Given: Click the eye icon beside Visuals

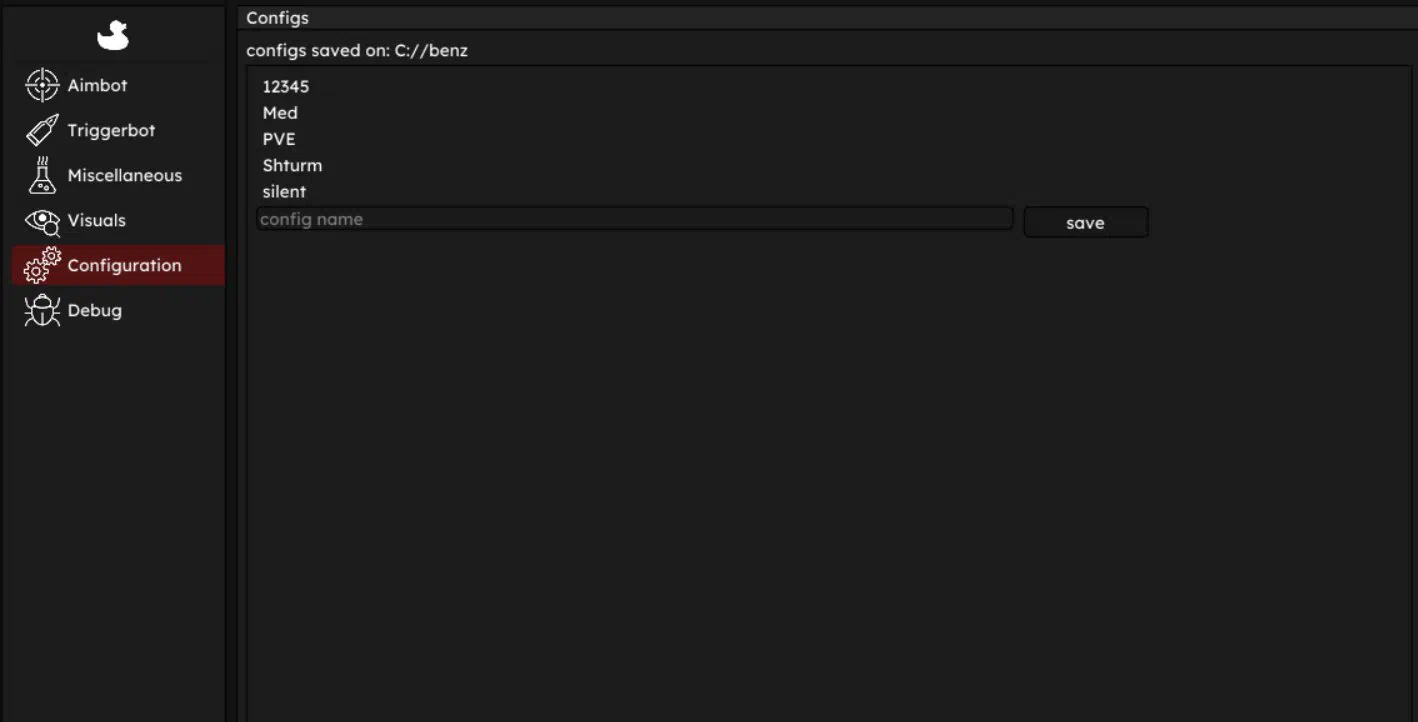Looking at the screenshot, I should pyautogui.click(x=42, y=221).
